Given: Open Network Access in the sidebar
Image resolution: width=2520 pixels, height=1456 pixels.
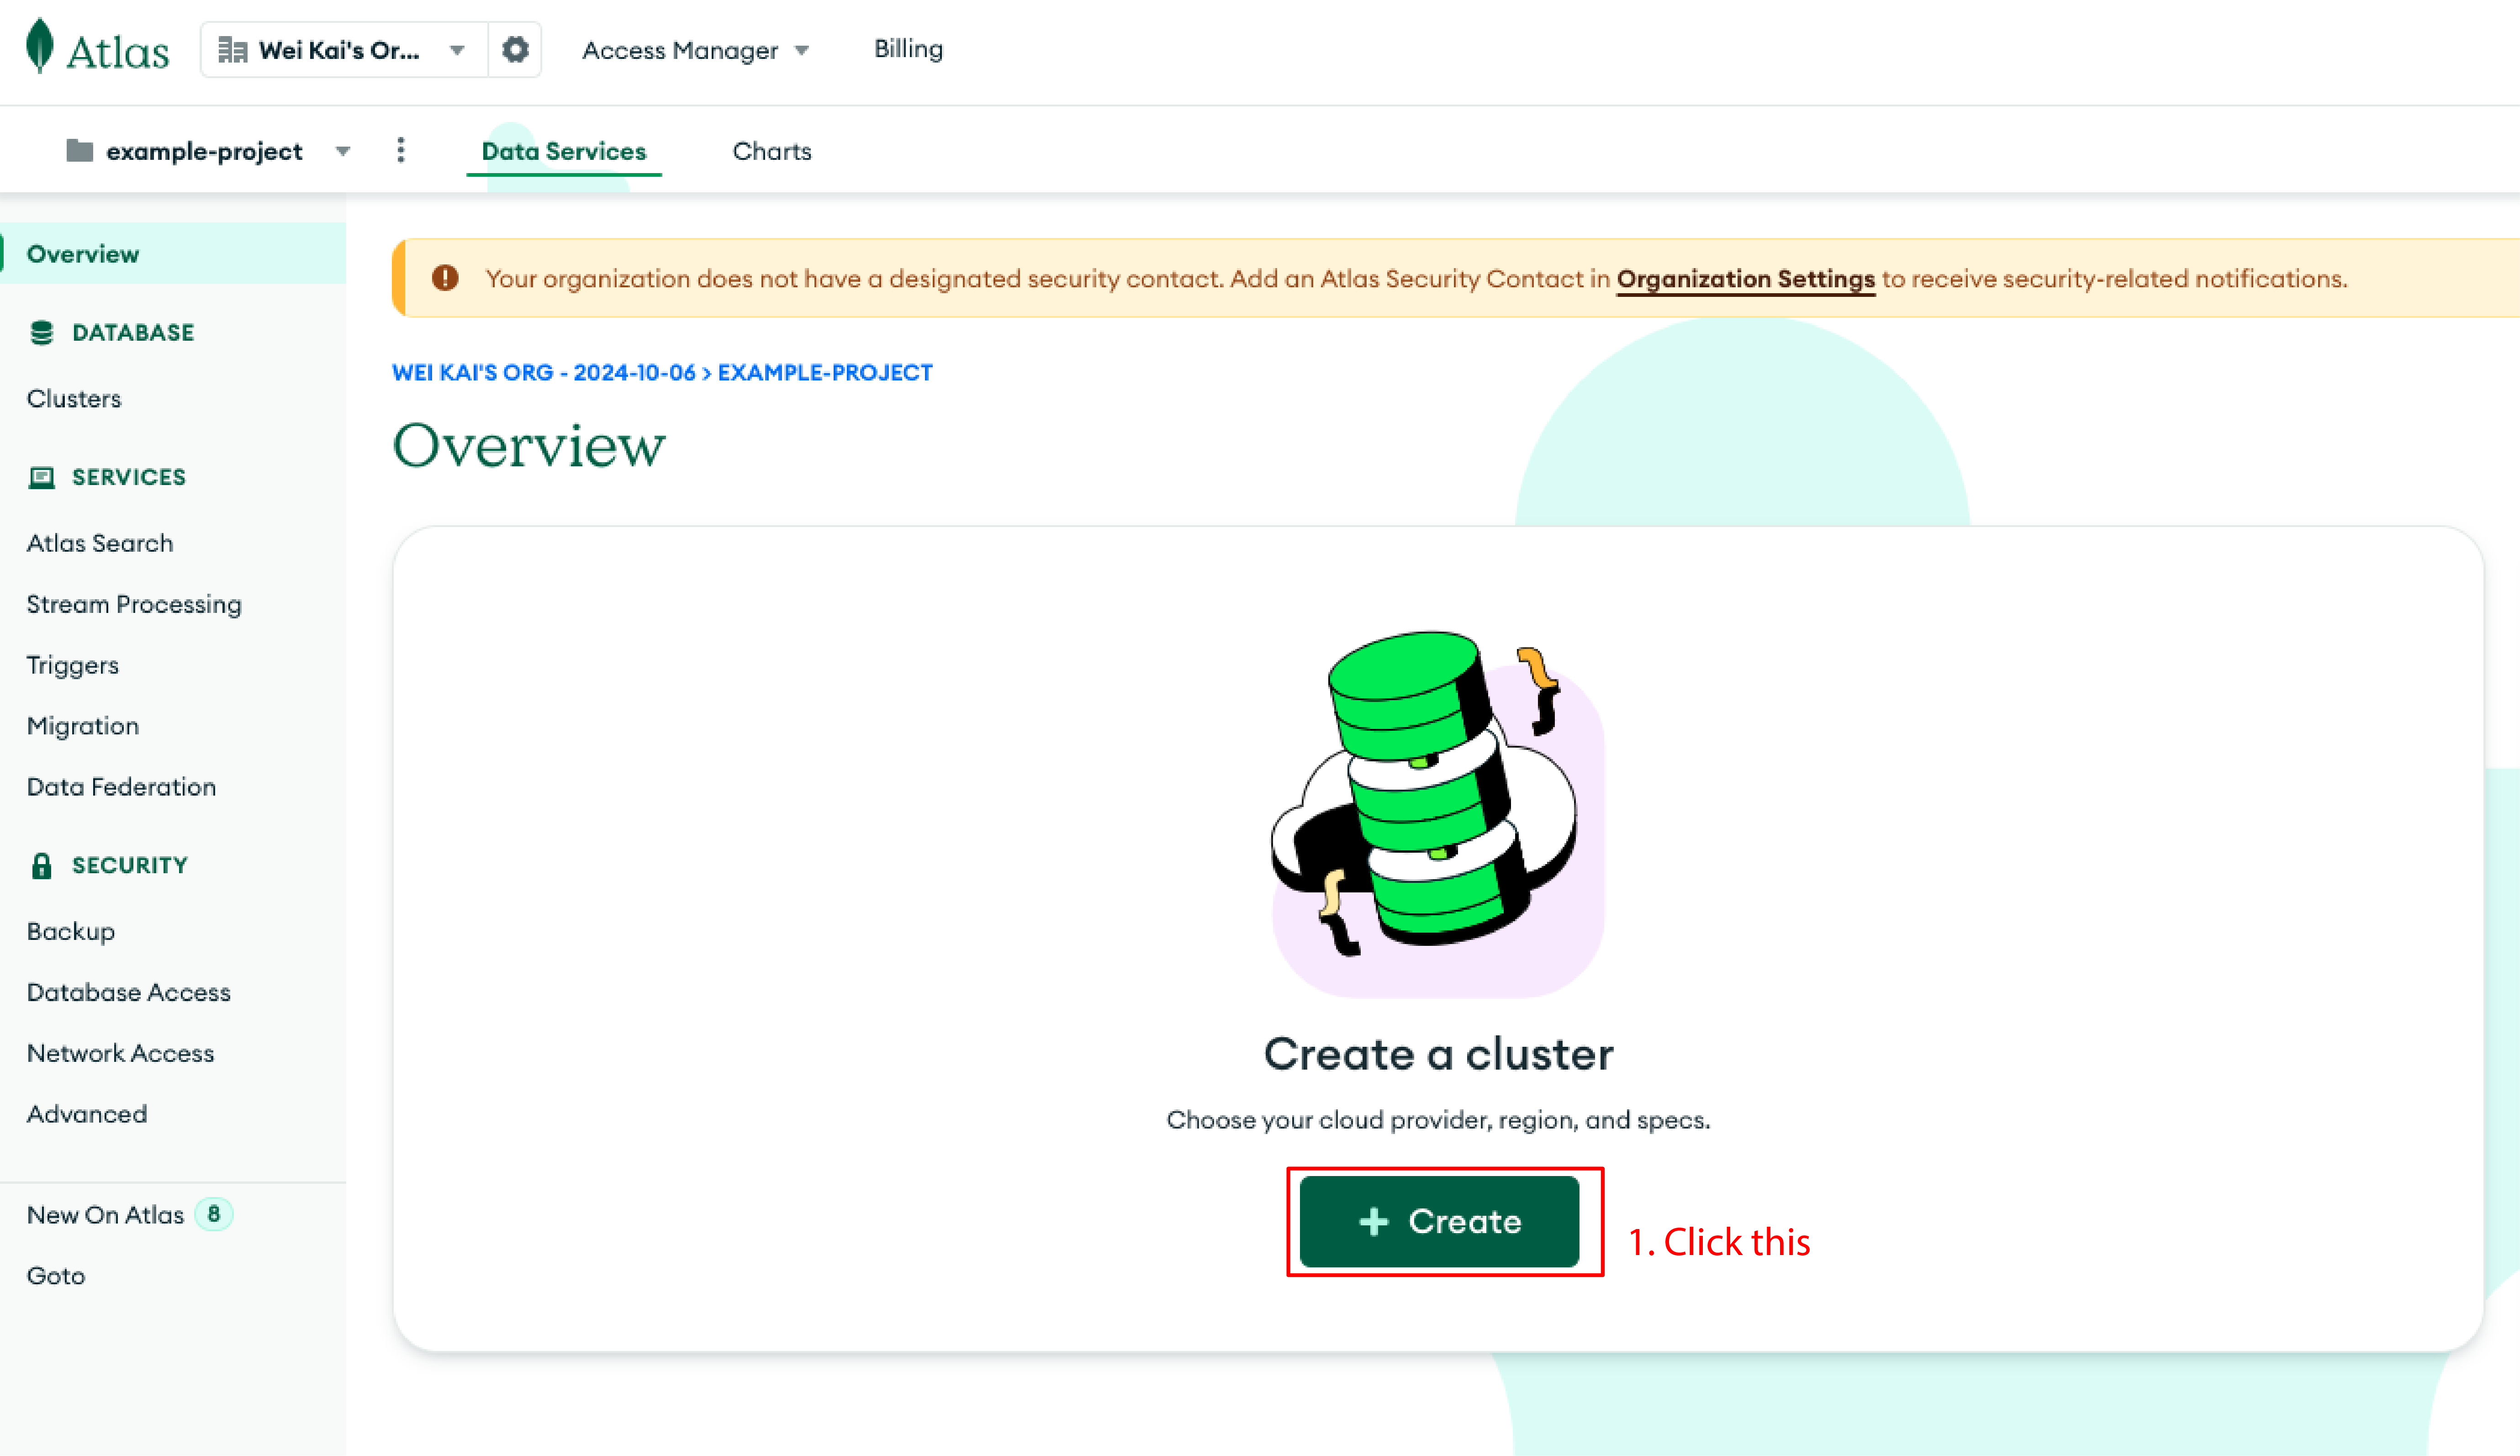Looking at the screenshot, I should click(120, 1053).
